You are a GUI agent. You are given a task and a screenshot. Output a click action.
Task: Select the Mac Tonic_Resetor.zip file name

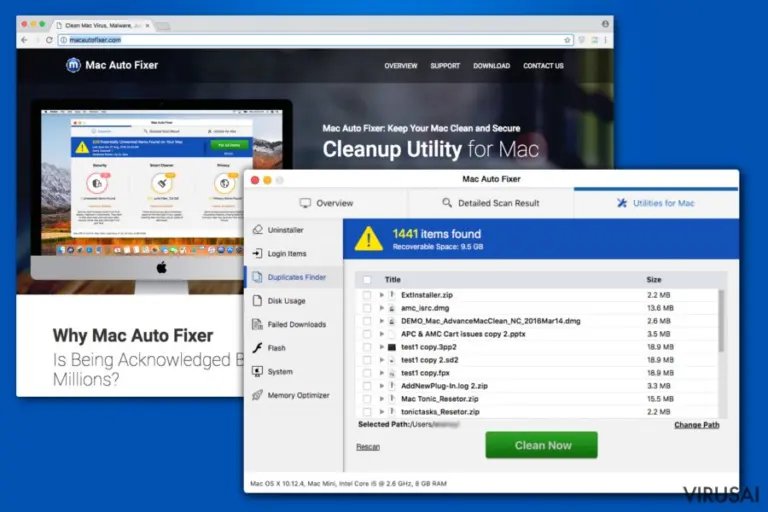[x=439, y=399]
